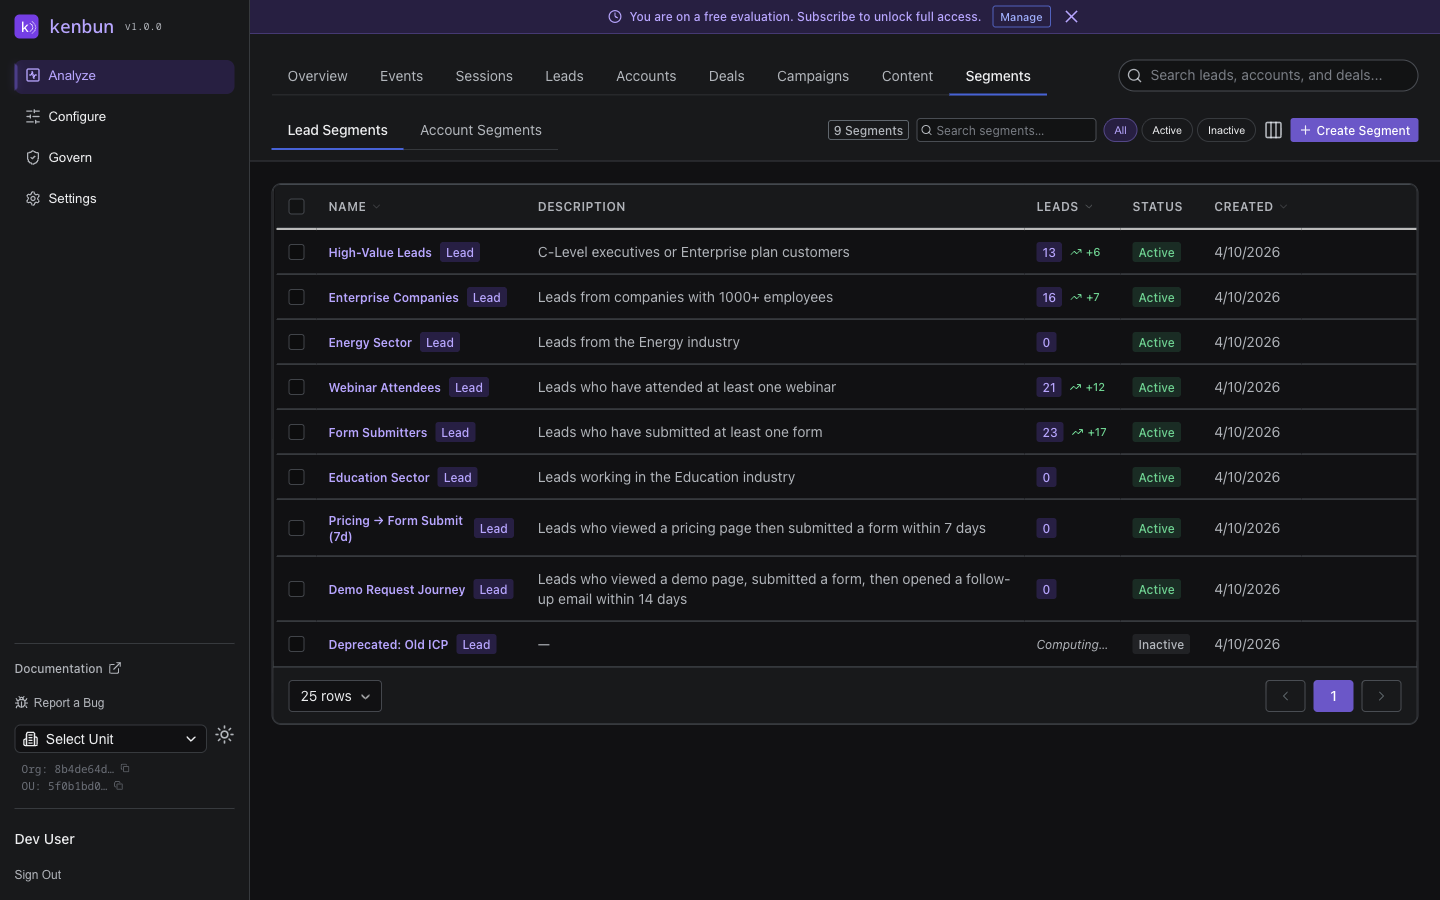Screen dimensions: 1440x900
Task: Click the kenbun logo icon
Action: 27,26
